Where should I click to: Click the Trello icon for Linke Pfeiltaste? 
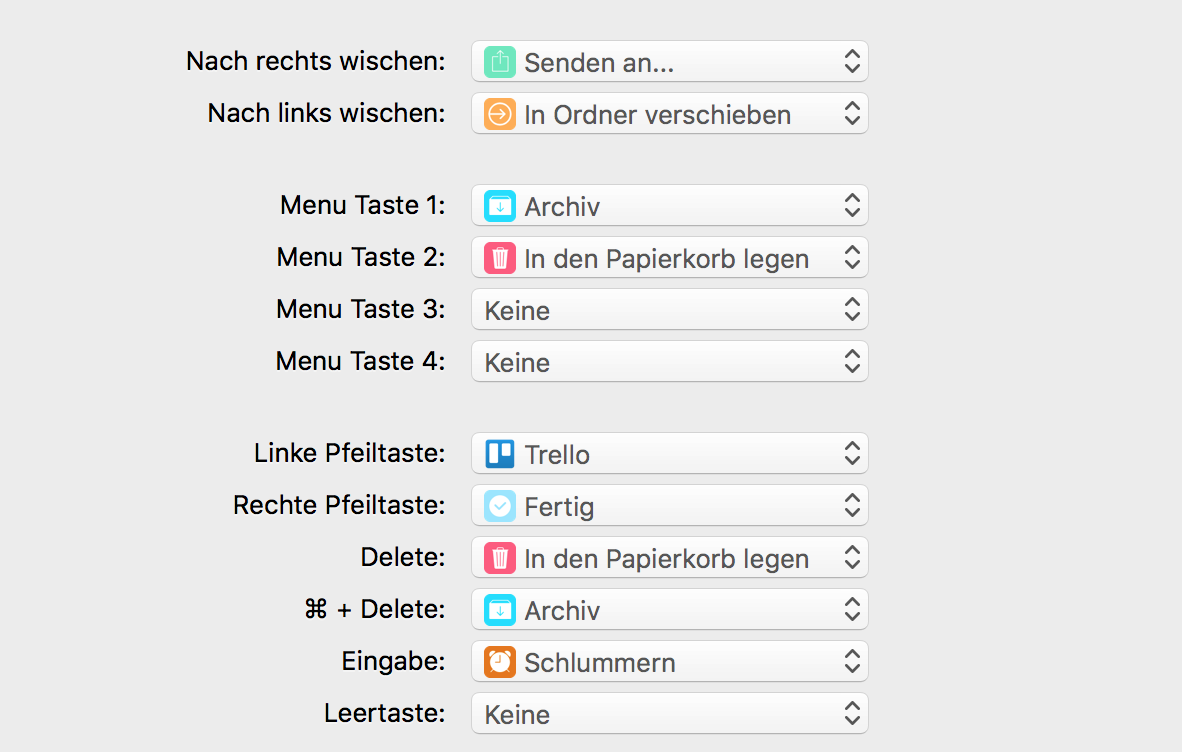click(500, 454)
